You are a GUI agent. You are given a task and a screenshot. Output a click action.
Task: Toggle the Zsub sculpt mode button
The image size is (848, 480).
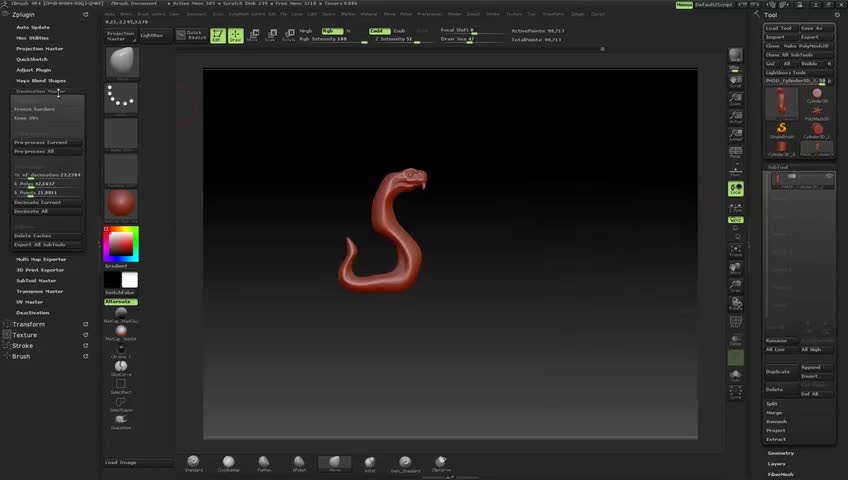click(x=399, y=31)
